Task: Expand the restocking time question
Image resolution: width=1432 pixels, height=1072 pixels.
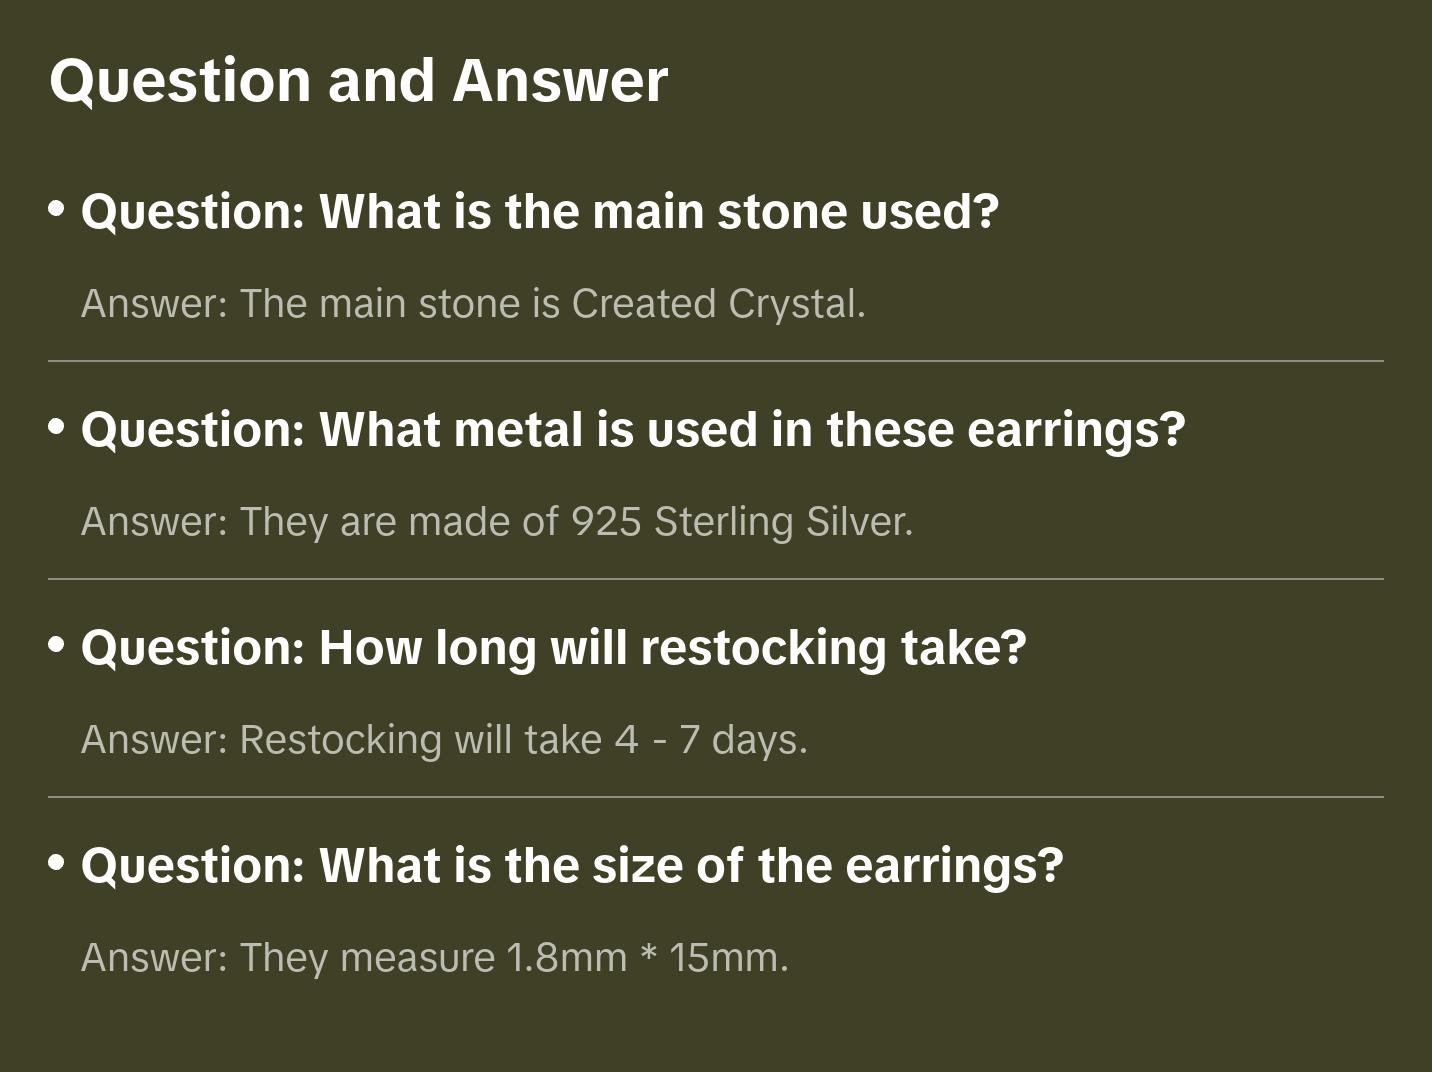Action: point(553,647)
